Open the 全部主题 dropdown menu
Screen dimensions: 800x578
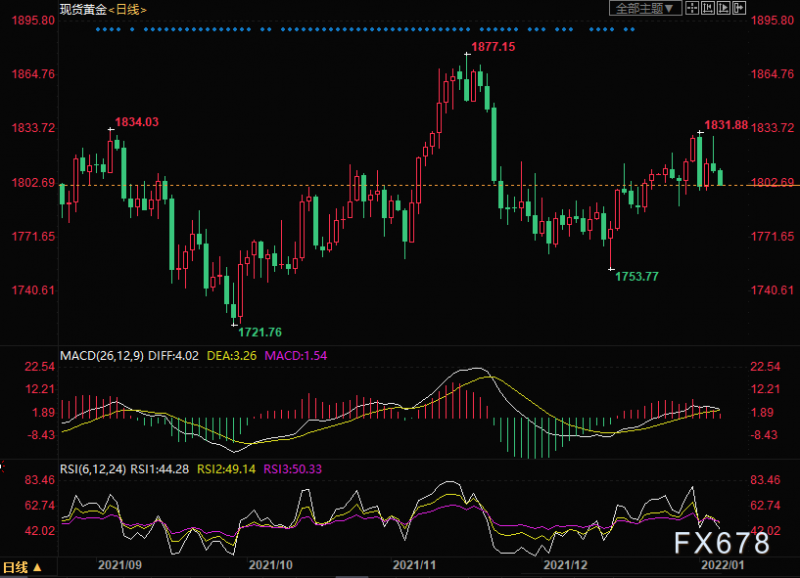pos(645,8)
